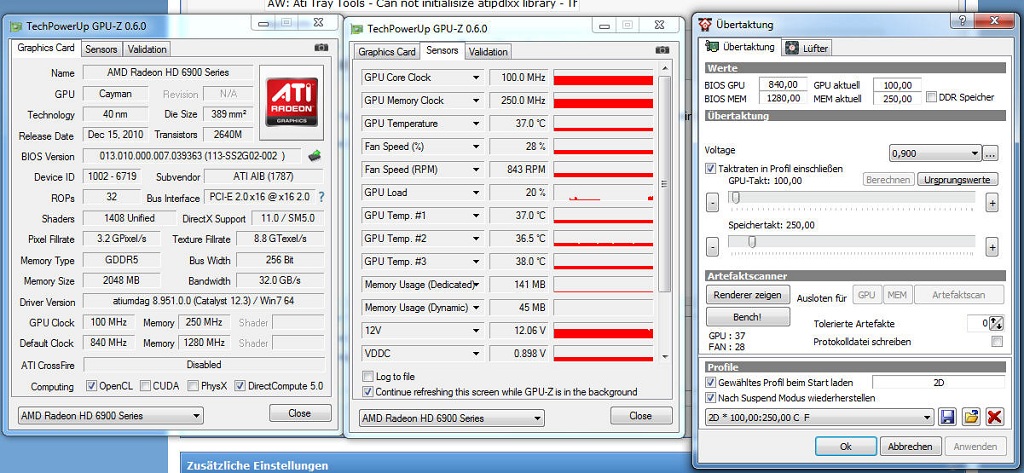This screenshot has height=473, width=1024.
Task: Toggle Continue refreshing this screen checkbox
Action: click(368, 392)
